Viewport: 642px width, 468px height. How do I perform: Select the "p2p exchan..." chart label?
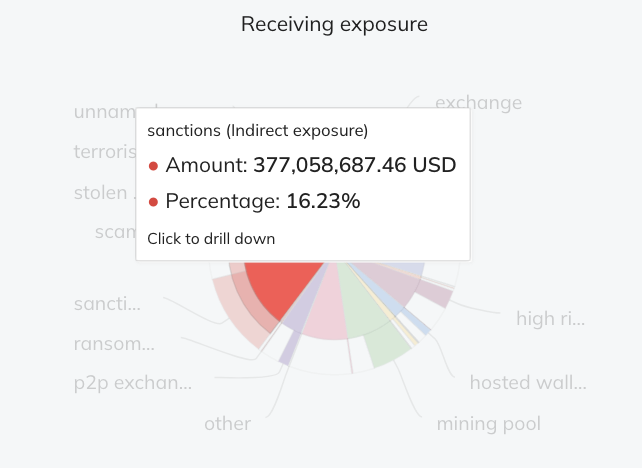coord(132,382)
